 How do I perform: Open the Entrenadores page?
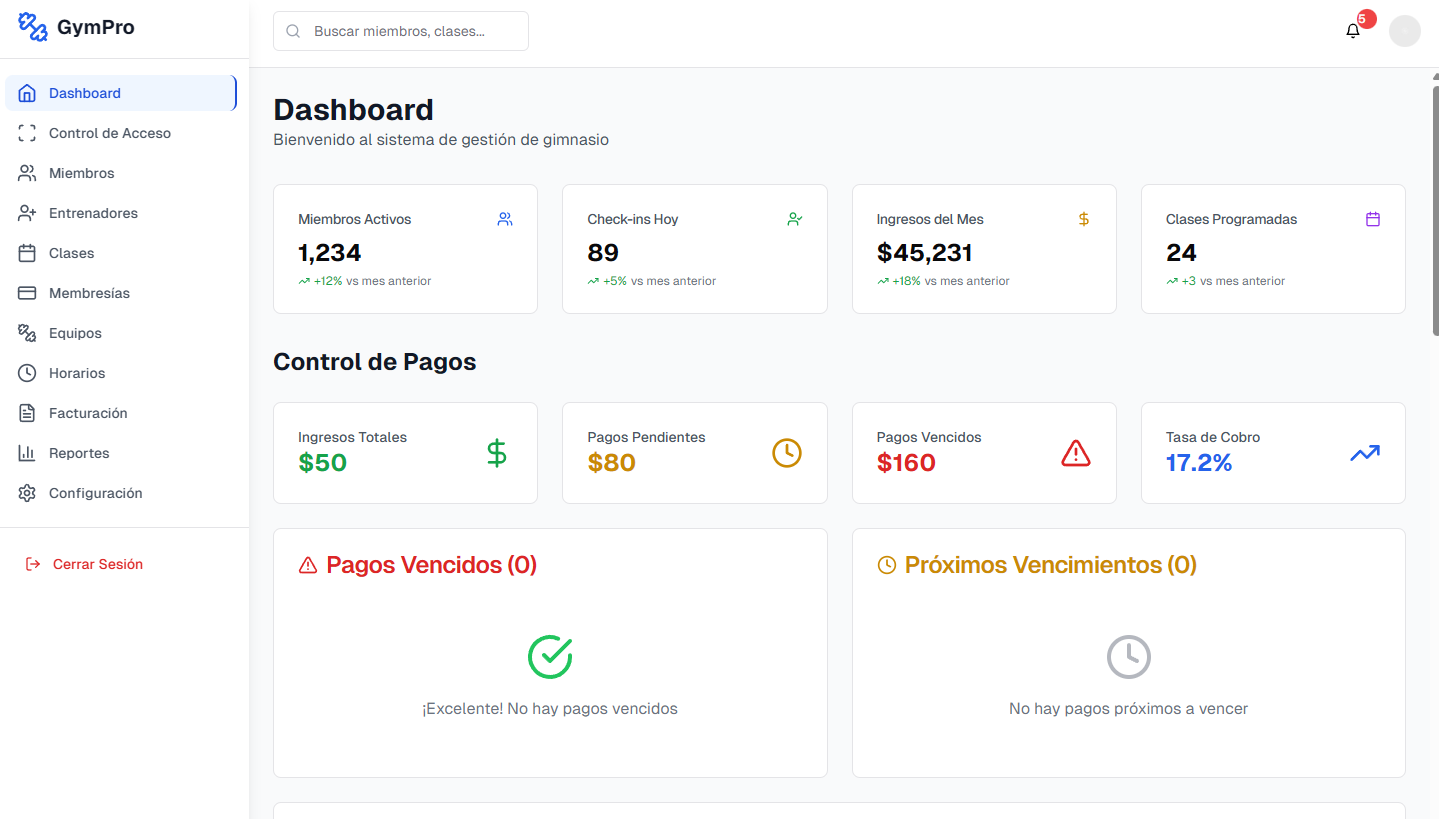point(93,213)
